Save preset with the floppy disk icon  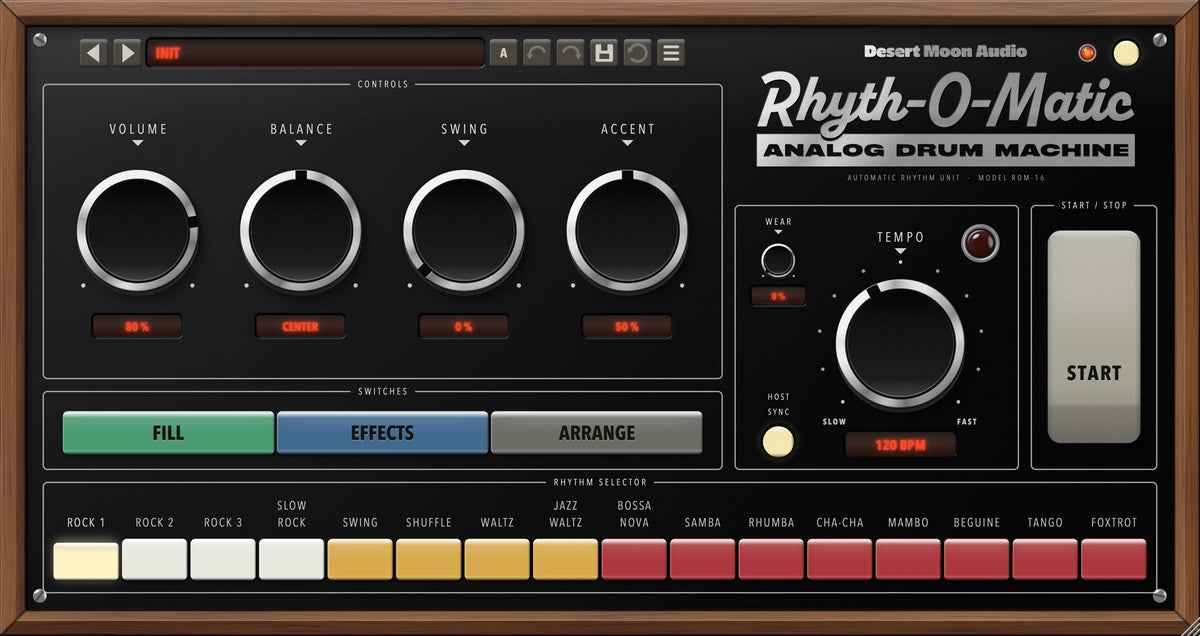(x=603, y=53)
